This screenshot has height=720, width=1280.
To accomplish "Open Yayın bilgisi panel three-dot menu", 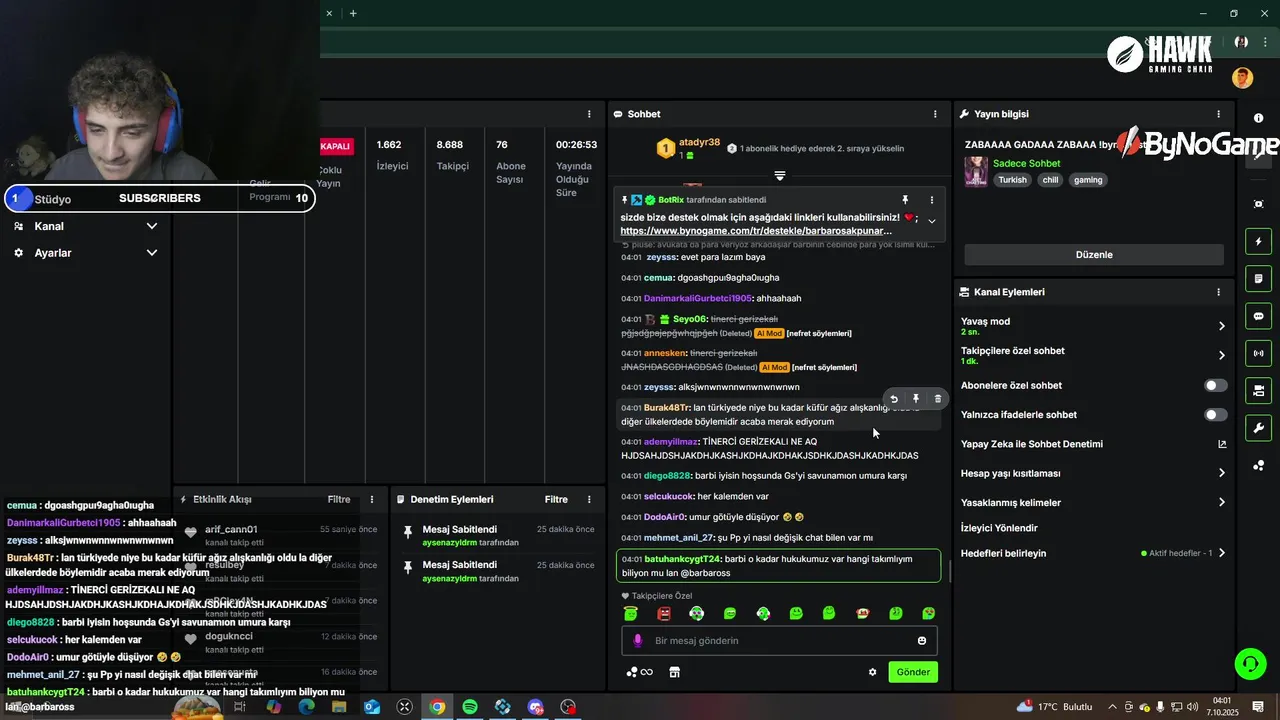I will coord(1218,114).
